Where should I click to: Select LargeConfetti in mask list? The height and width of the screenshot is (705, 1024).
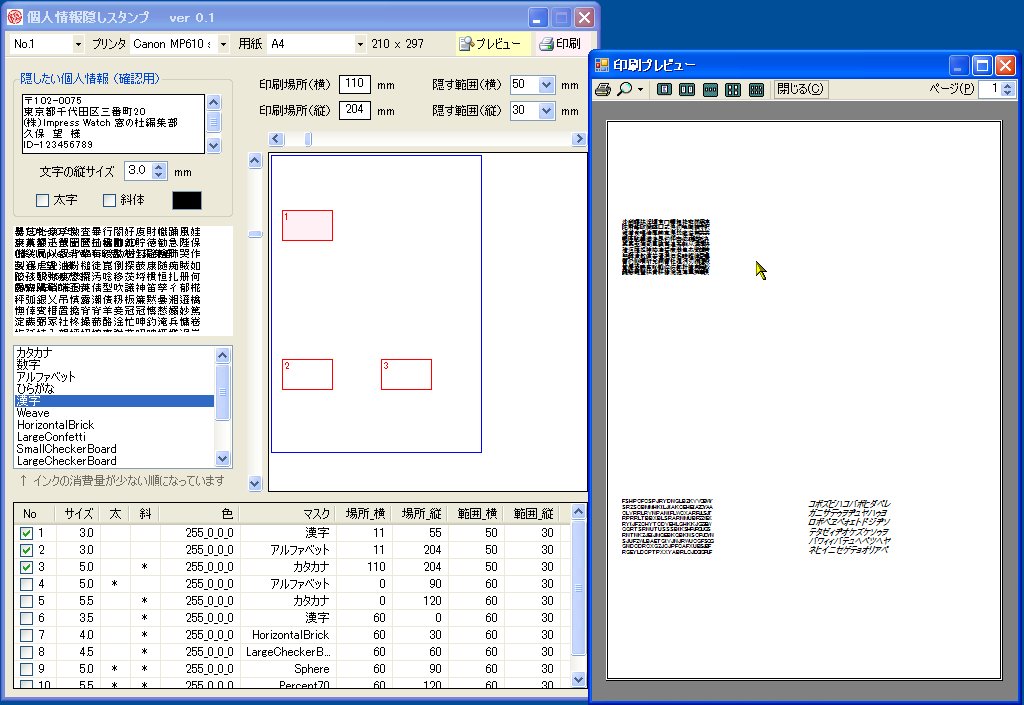[114, 437]
